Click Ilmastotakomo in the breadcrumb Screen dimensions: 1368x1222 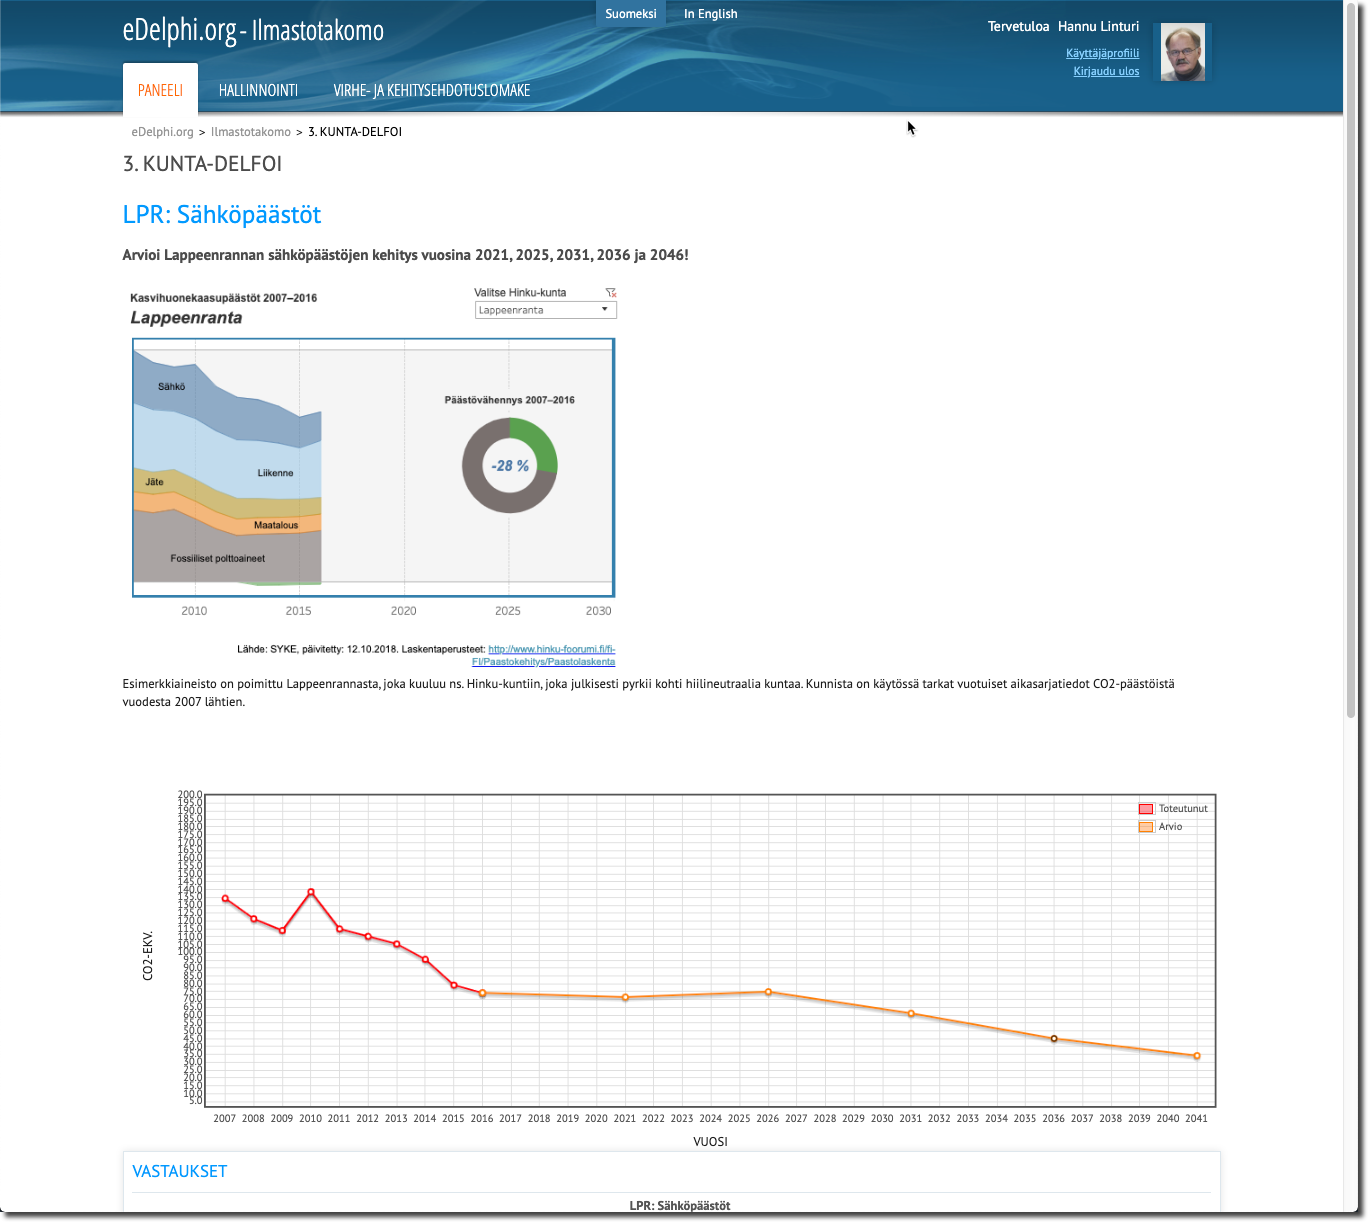(251, 132)
